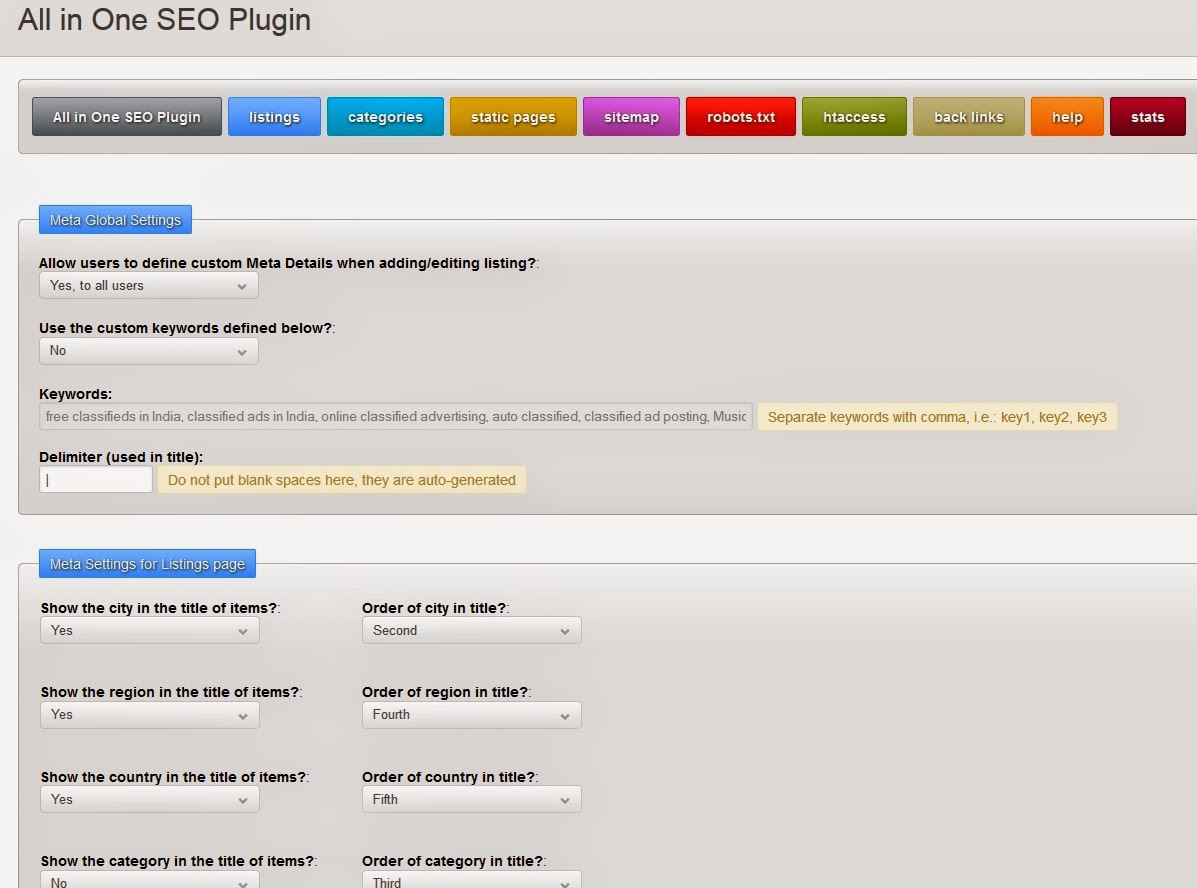1197x888 pixels.
Task: Click the Meta Settings for Listings page heading
Action: point(147,564)
